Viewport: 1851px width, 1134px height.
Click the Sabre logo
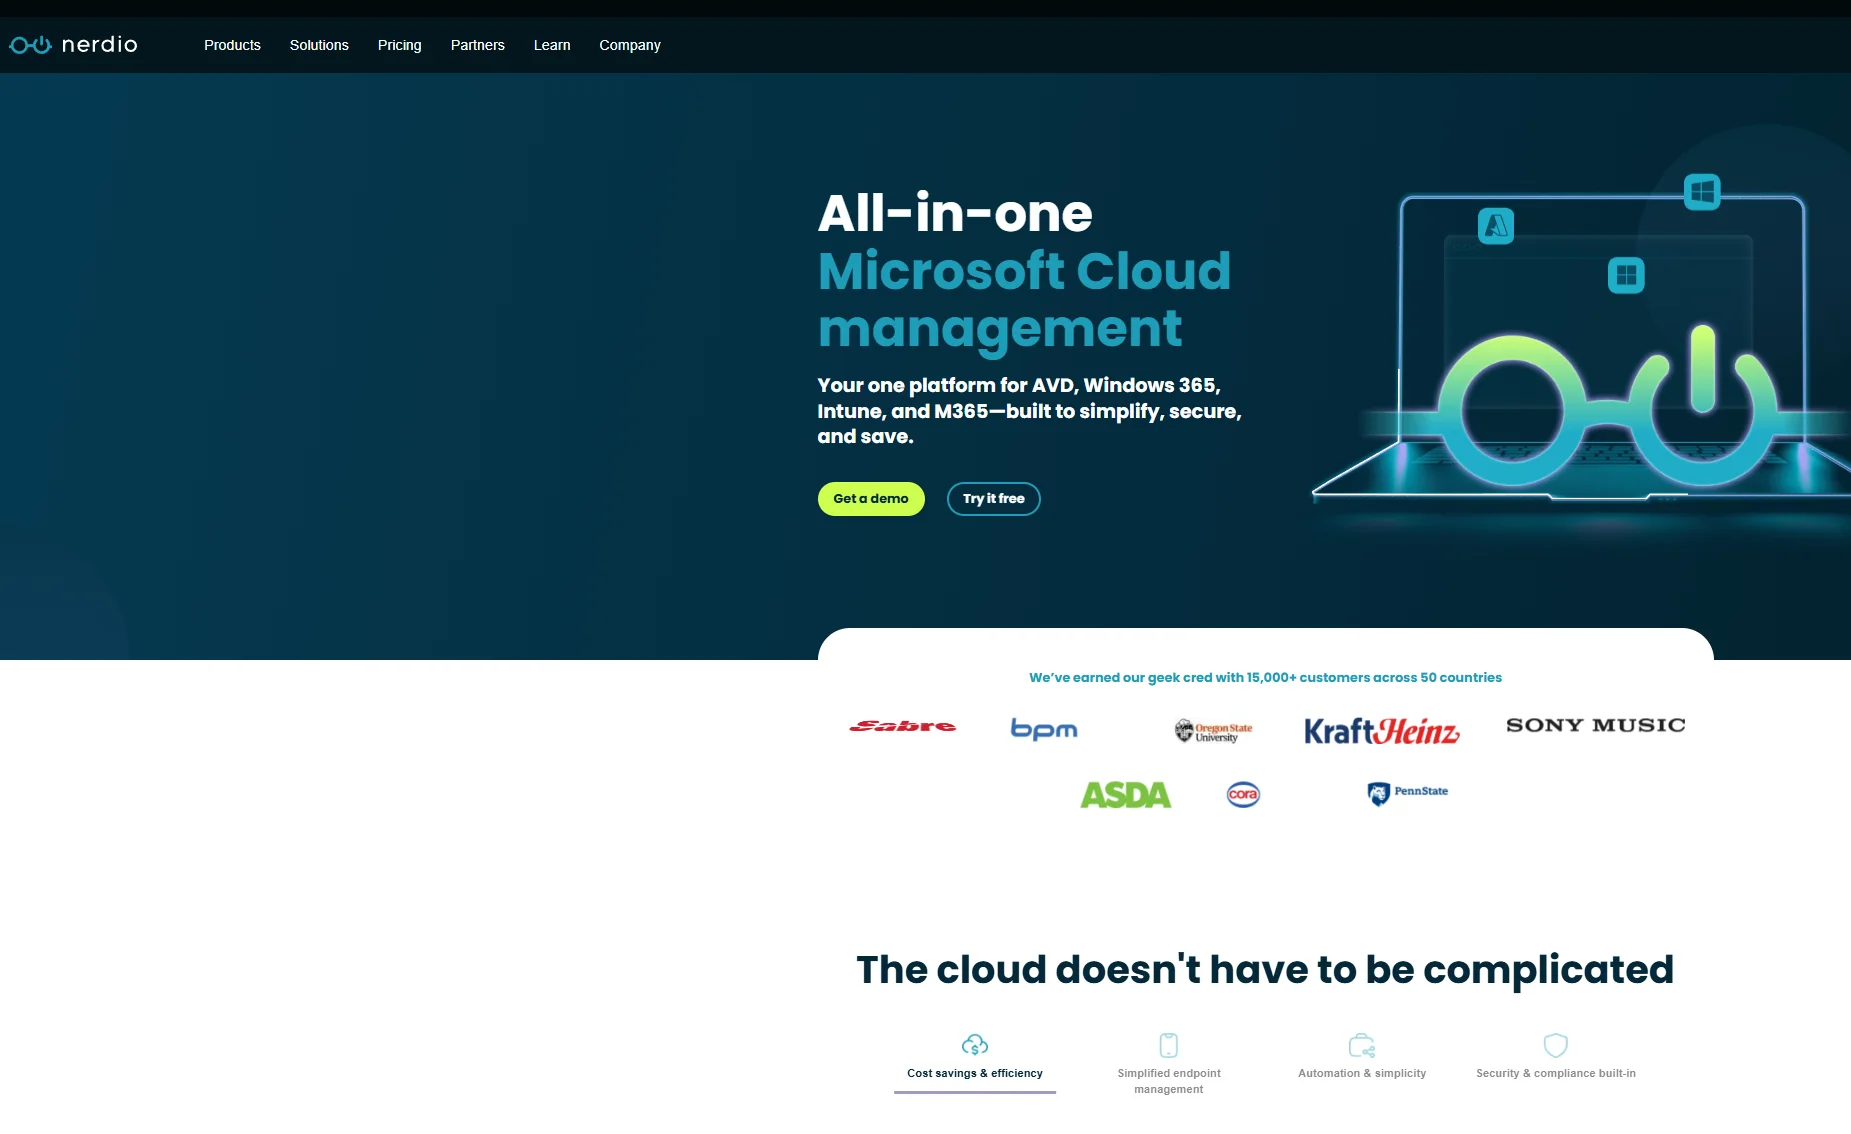[902, 726]
